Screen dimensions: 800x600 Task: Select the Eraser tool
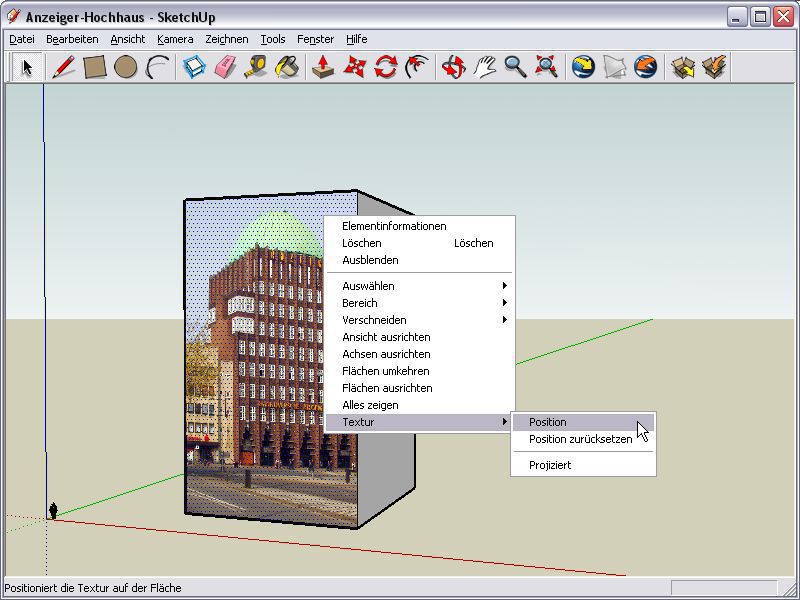[224, 67]
